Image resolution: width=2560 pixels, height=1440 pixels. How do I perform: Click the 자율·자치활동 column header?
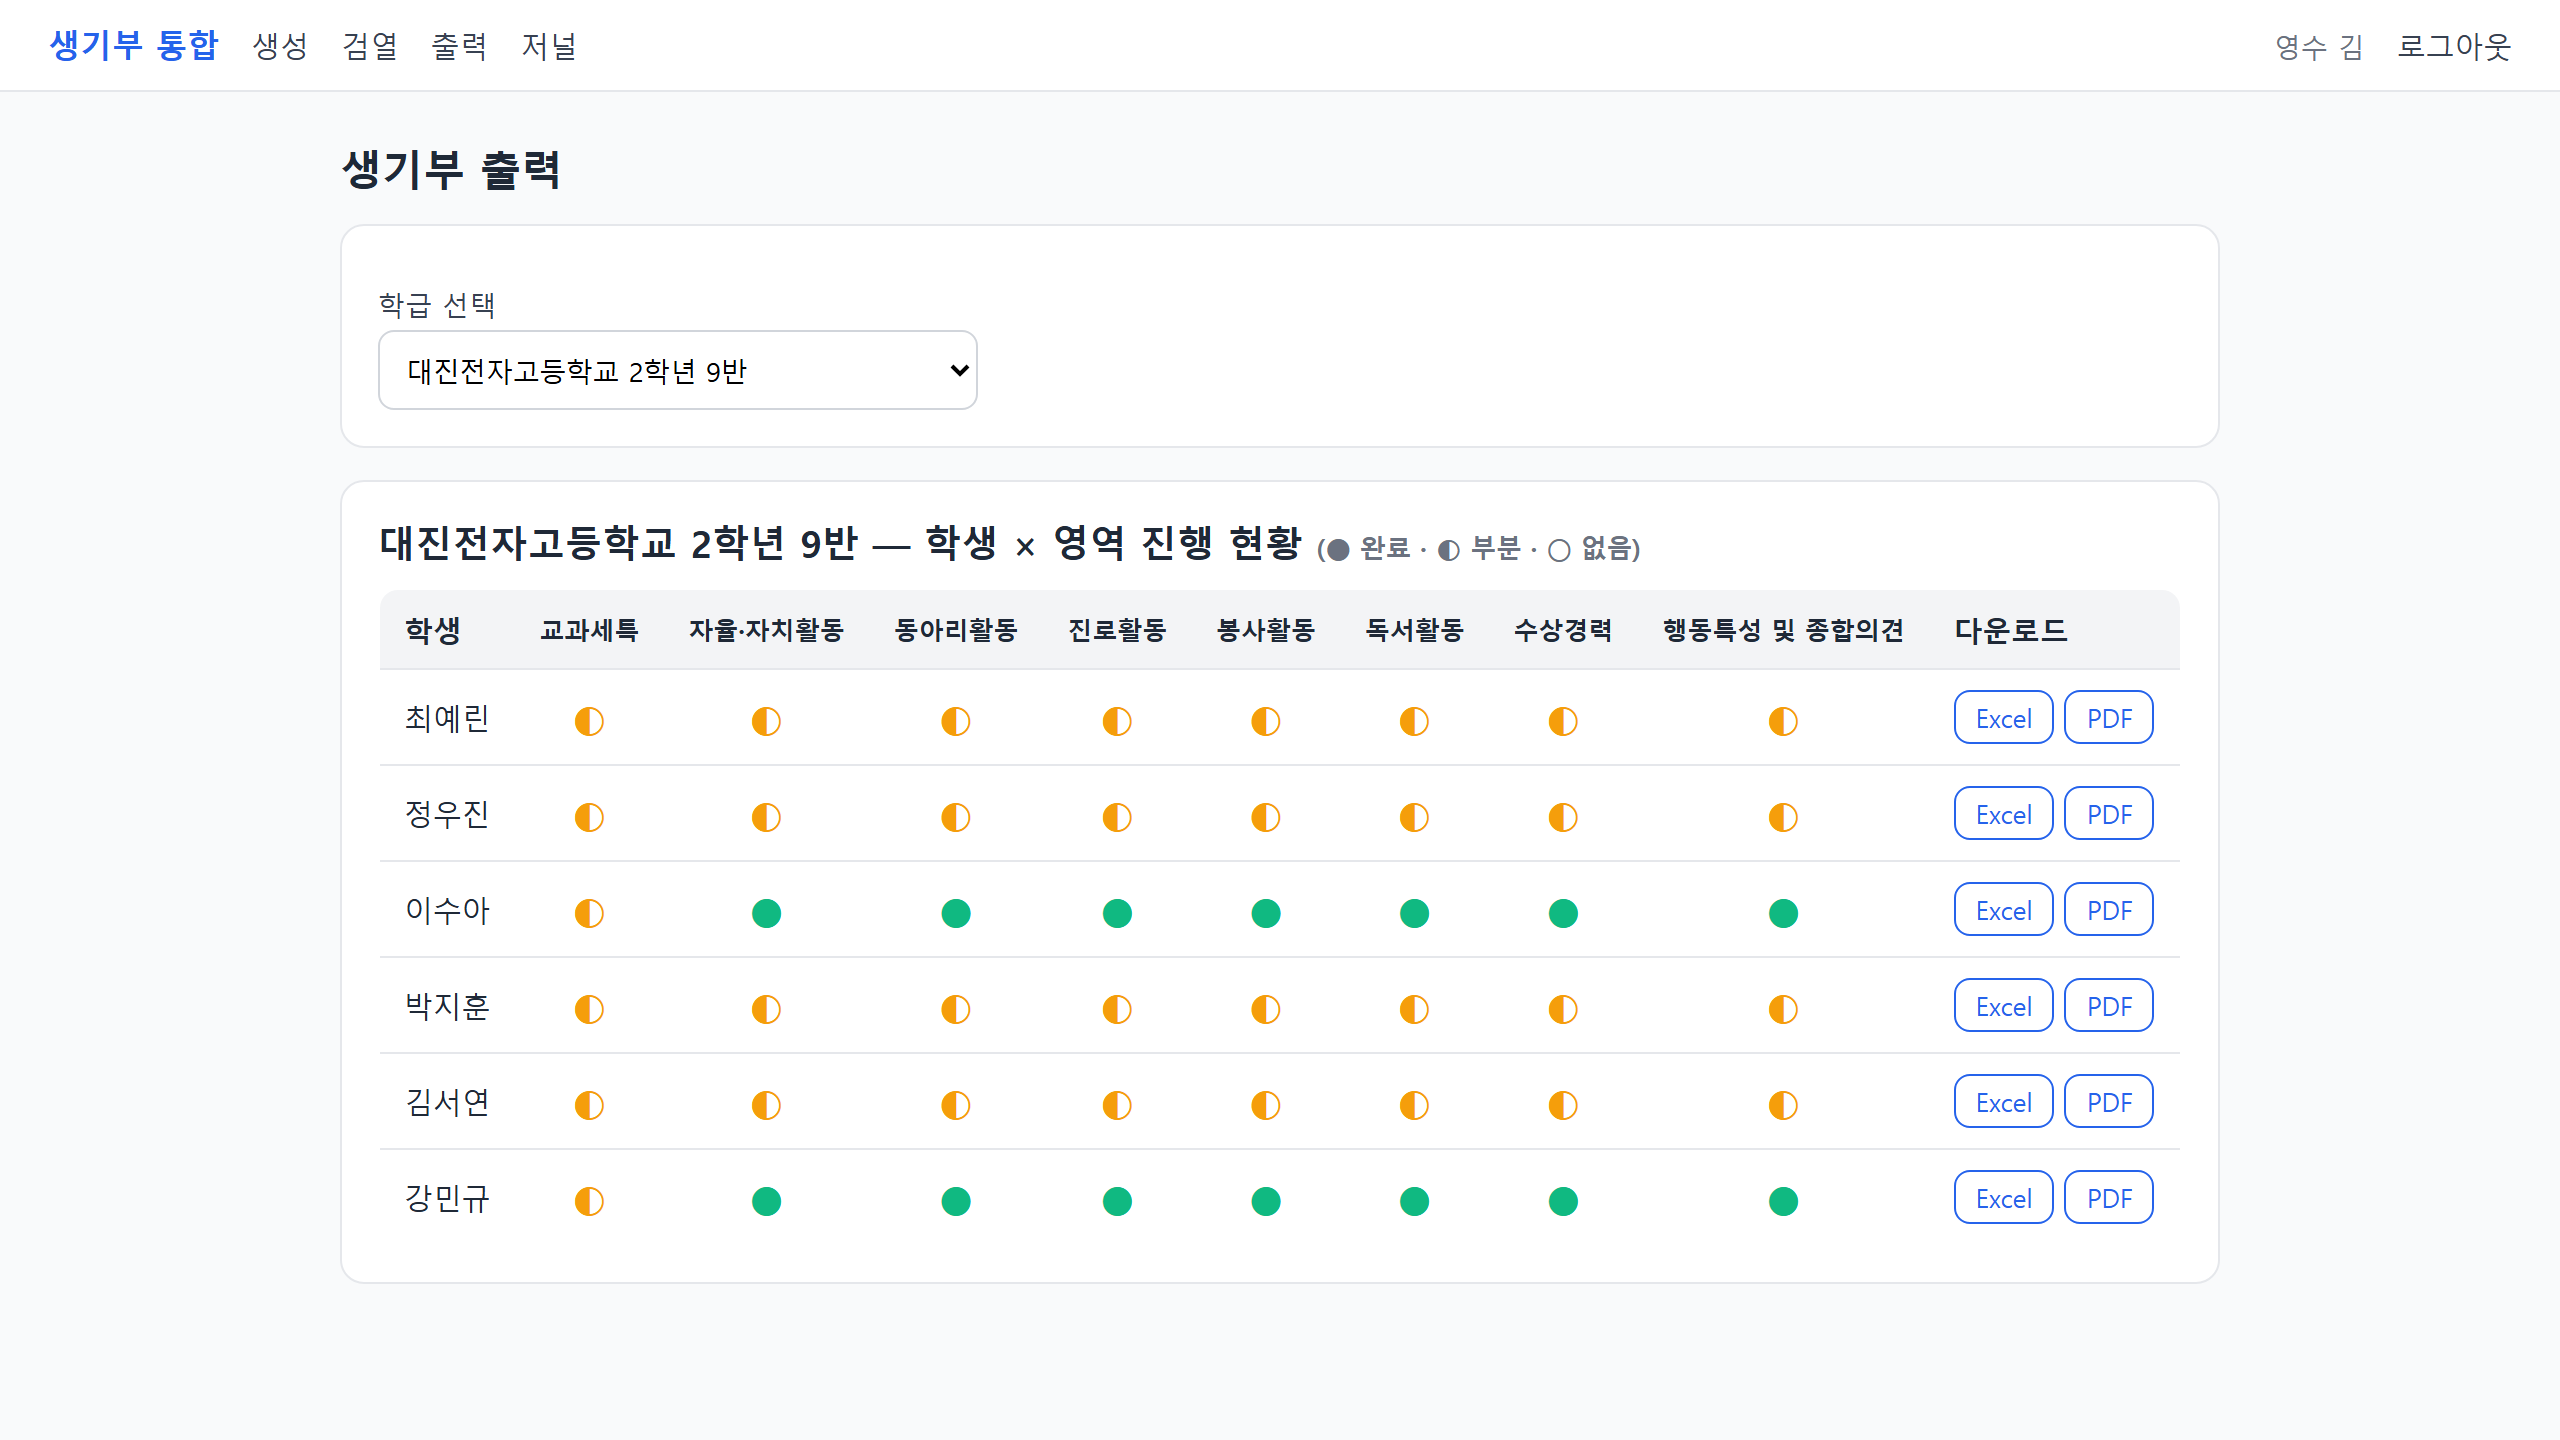(766, 630)
